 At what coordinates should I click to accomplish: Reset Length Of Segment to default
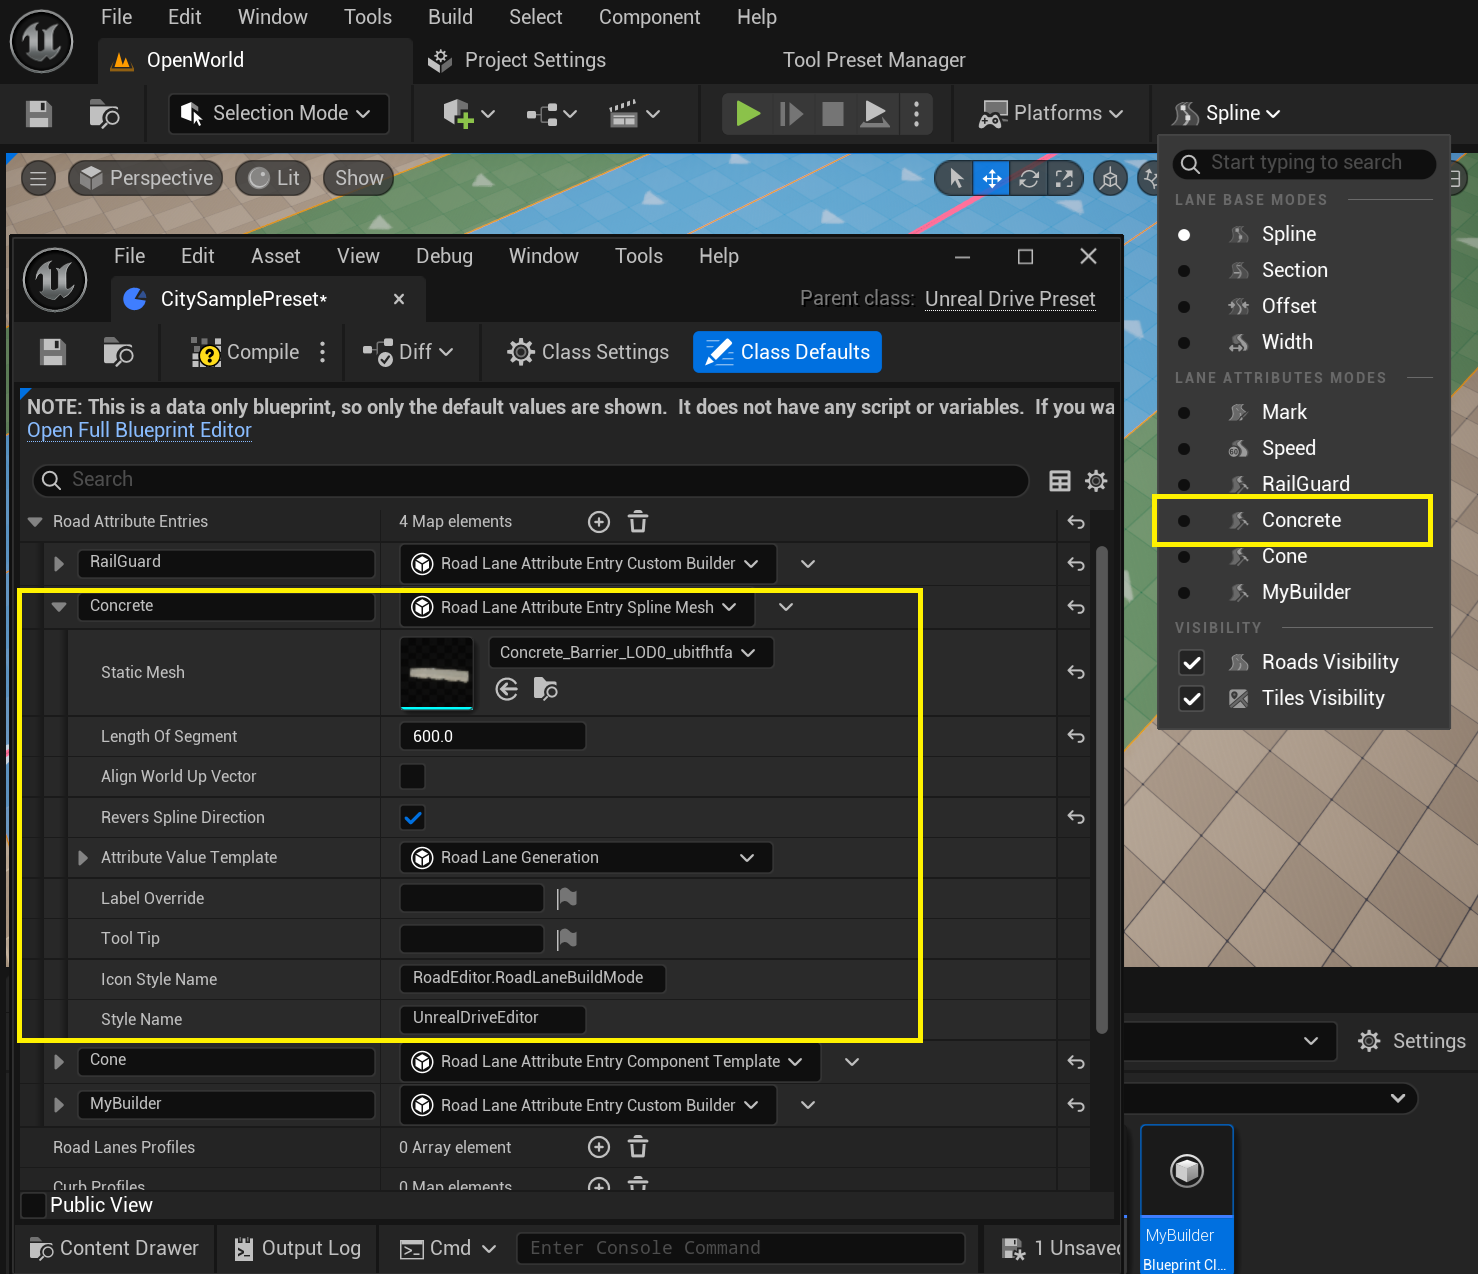(x=1076, y=736)
